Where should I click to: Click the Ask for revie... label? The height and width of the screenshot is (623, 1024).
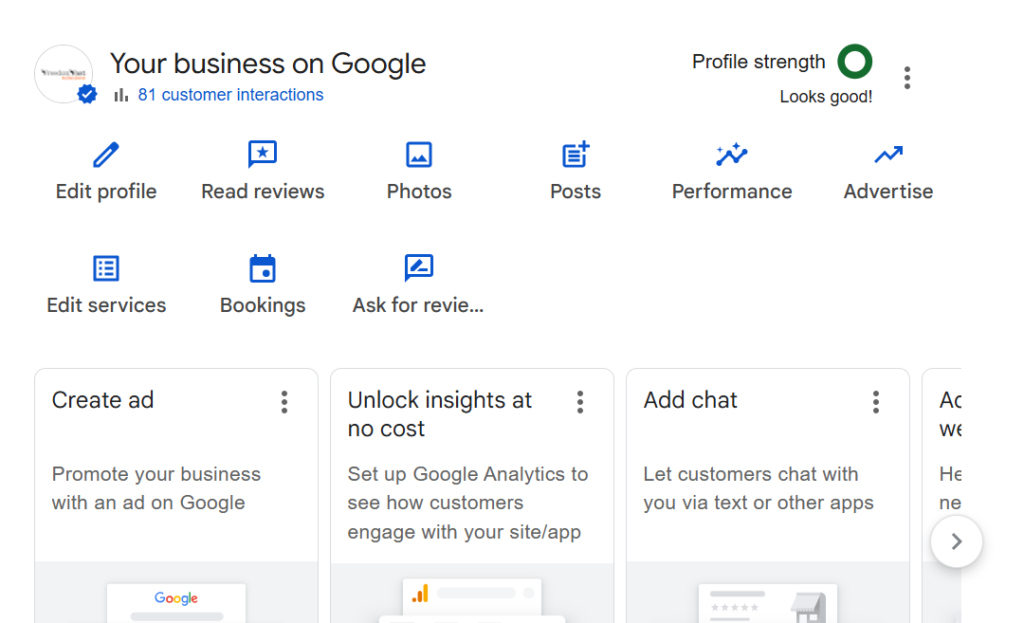(x=418, y=305)
